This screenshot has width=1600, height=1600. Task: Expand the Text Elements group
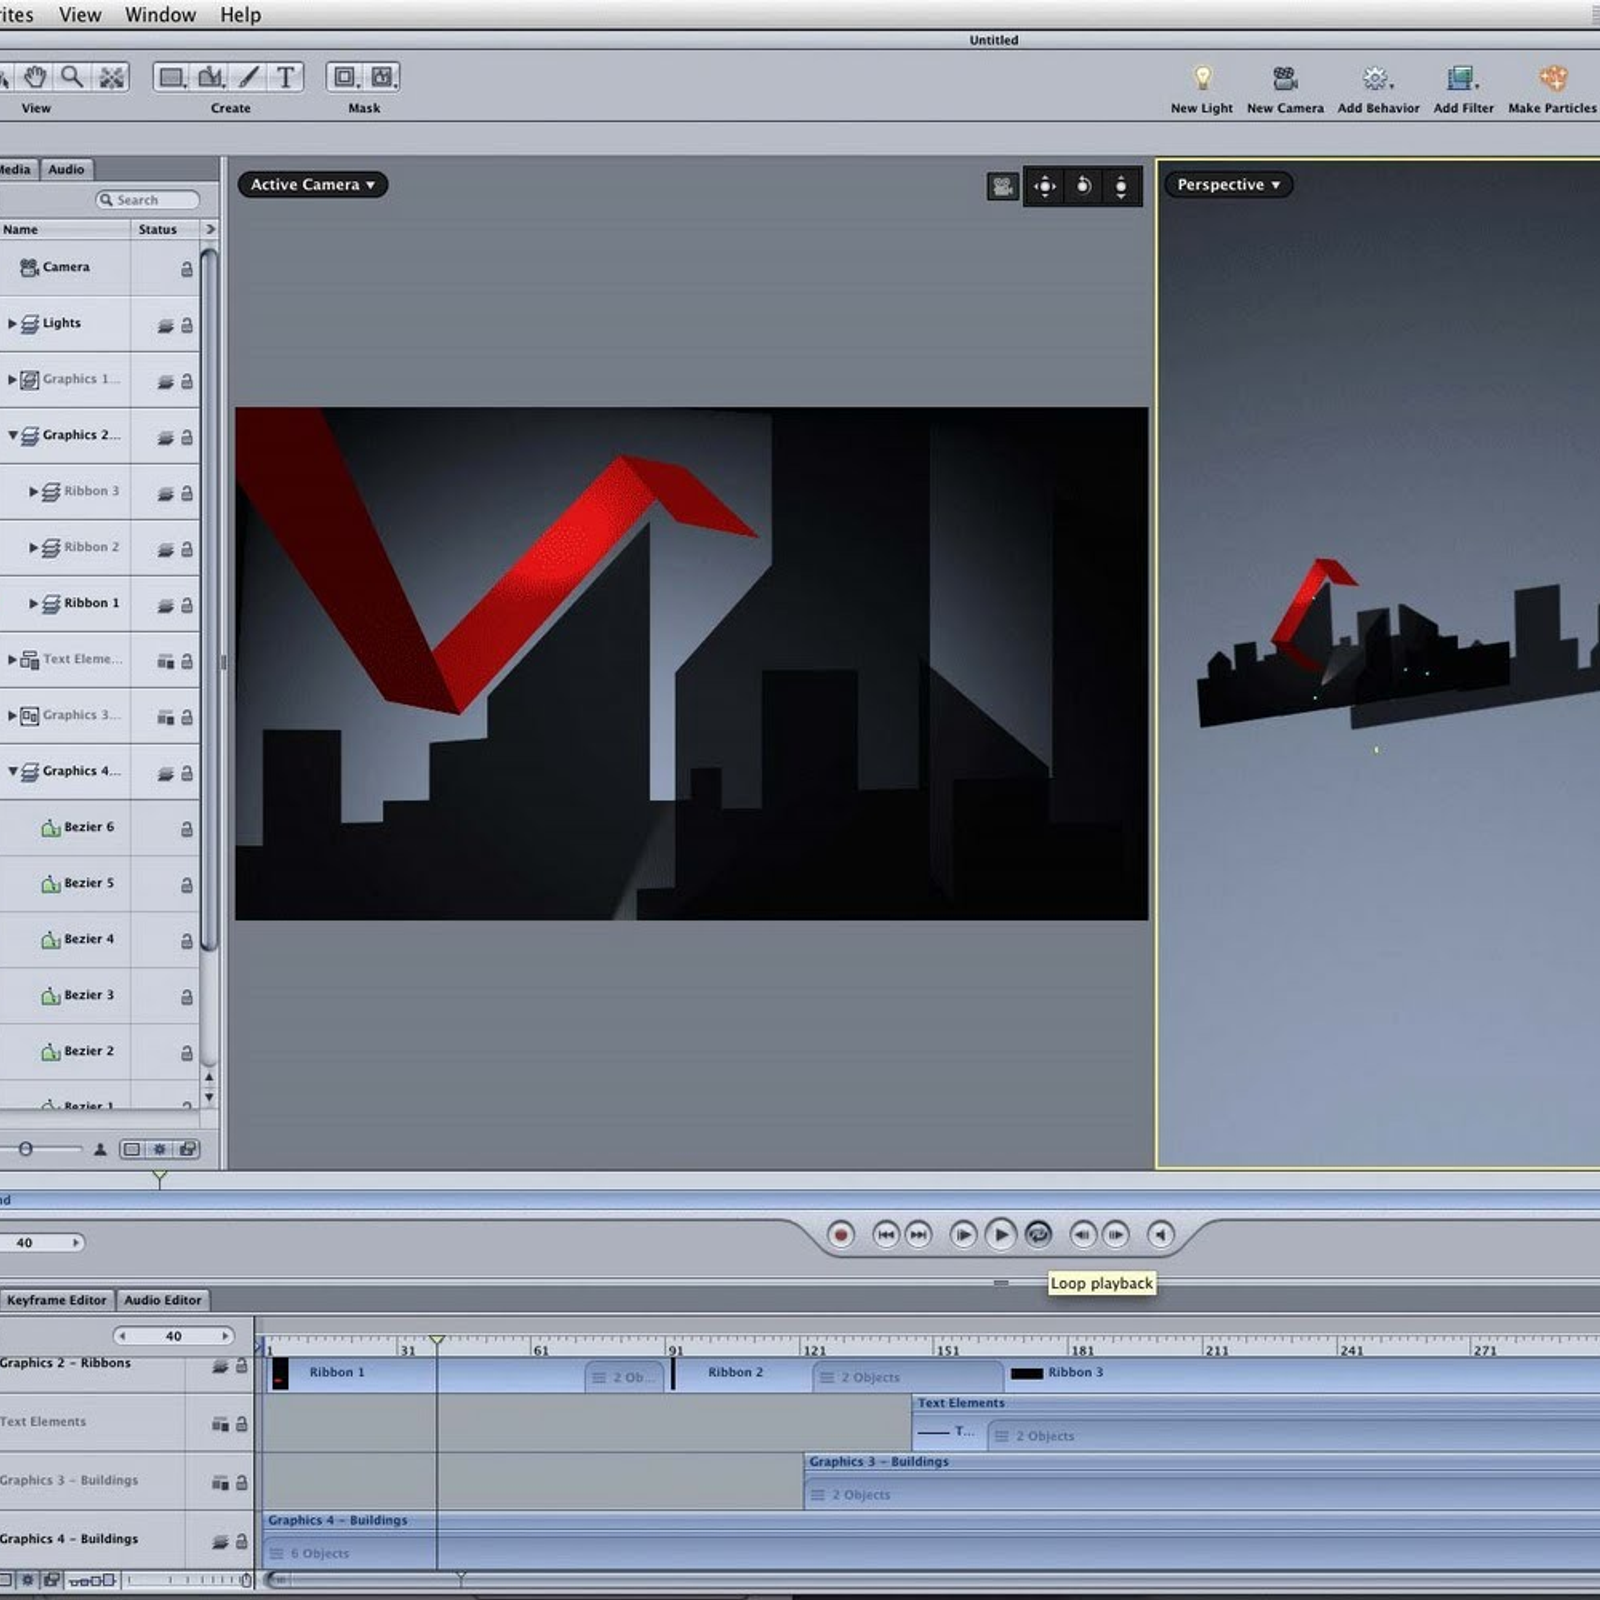(x=12, y=659)
